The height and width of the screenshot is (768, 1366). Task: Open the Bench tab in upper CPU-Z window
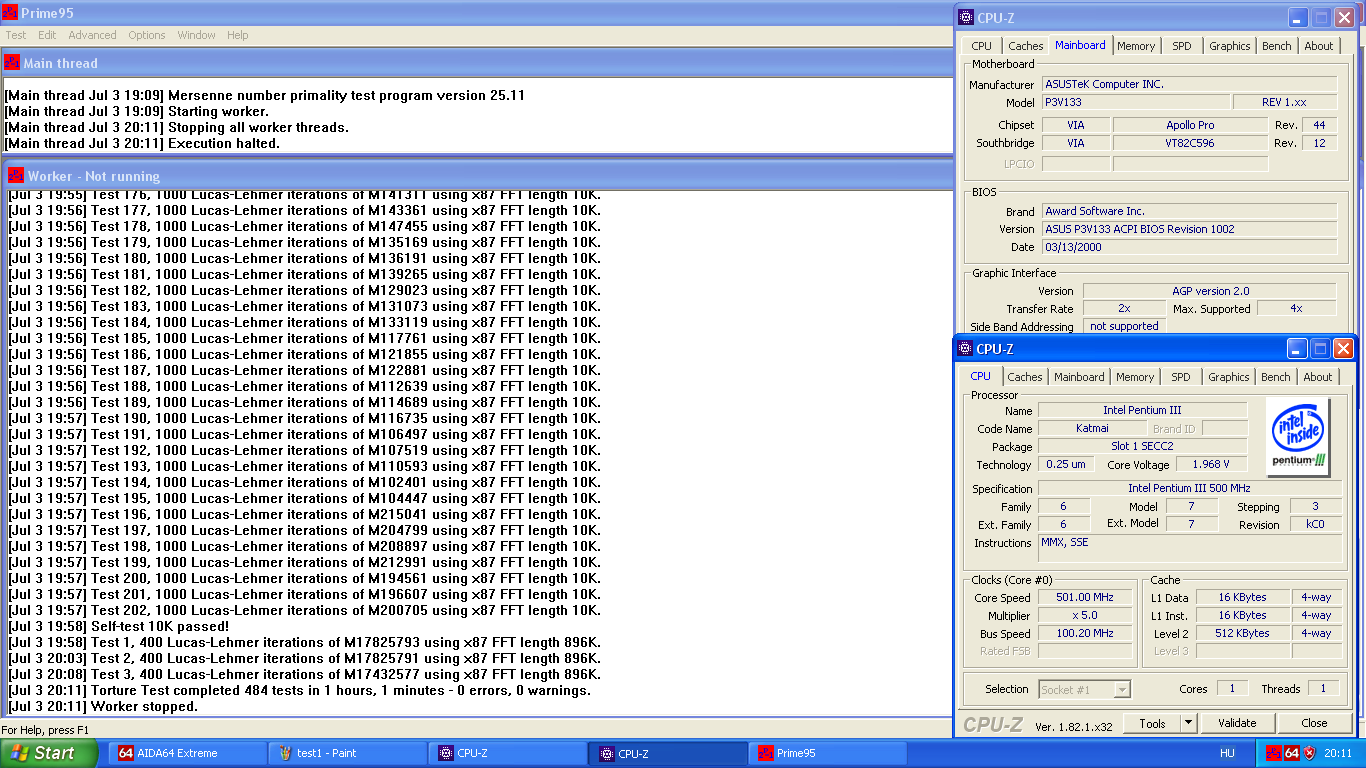tap(1276, 46)
